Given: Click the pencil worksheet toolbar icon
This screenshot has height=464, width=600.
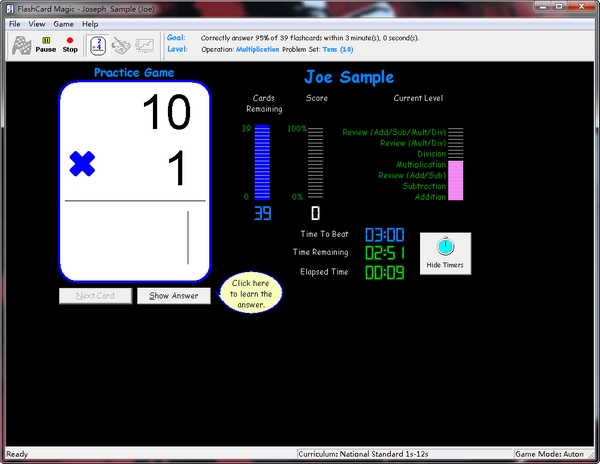Looking at the screenshot, I should [121, 44].
